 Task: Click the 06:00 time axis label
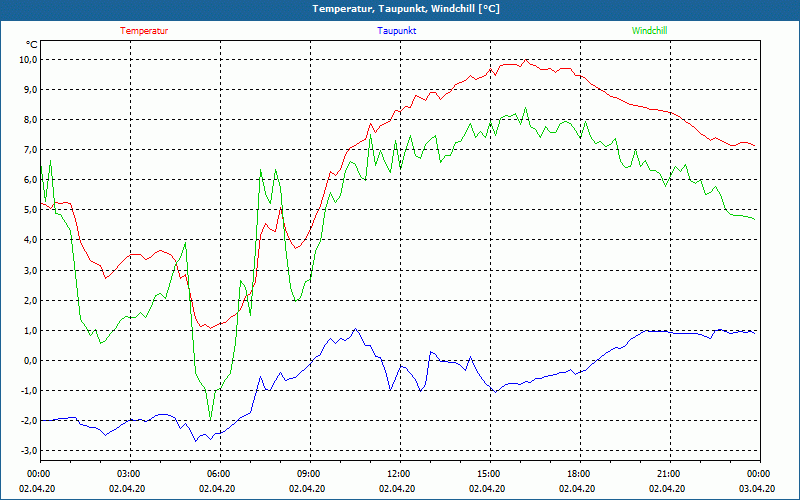click(x=220, y=474)
